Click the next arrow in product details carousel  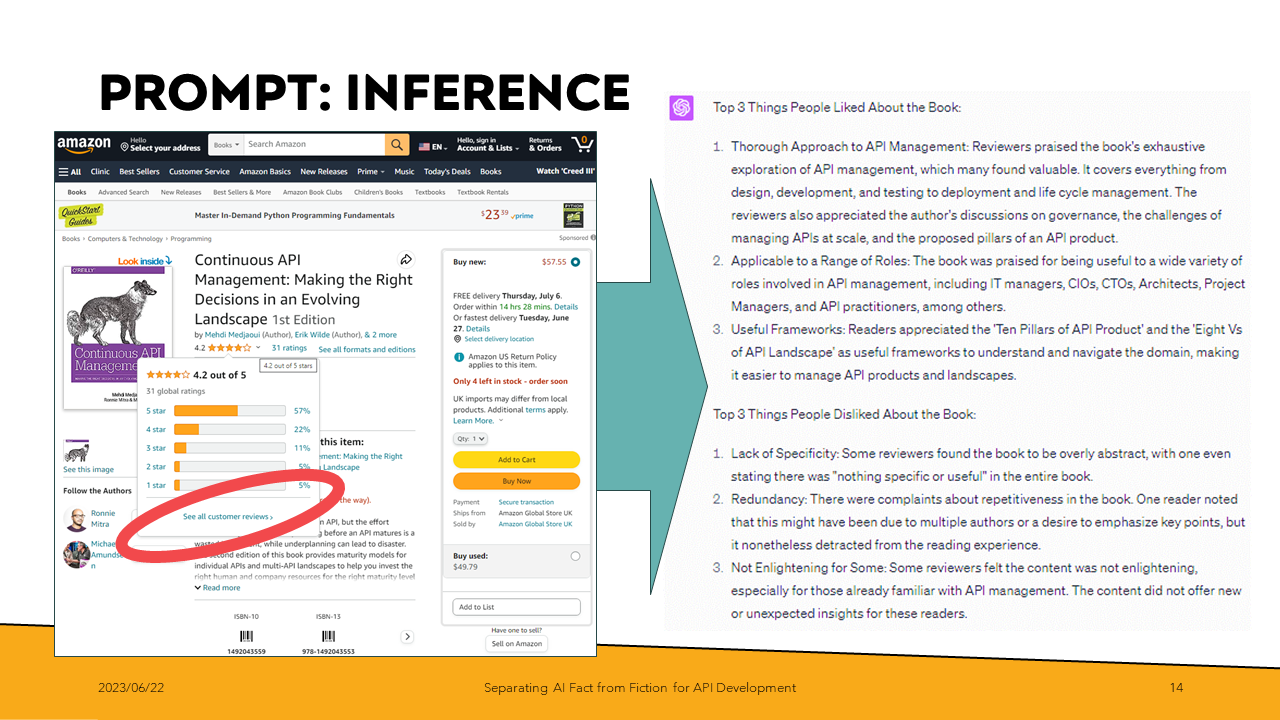tap(407, 636)
